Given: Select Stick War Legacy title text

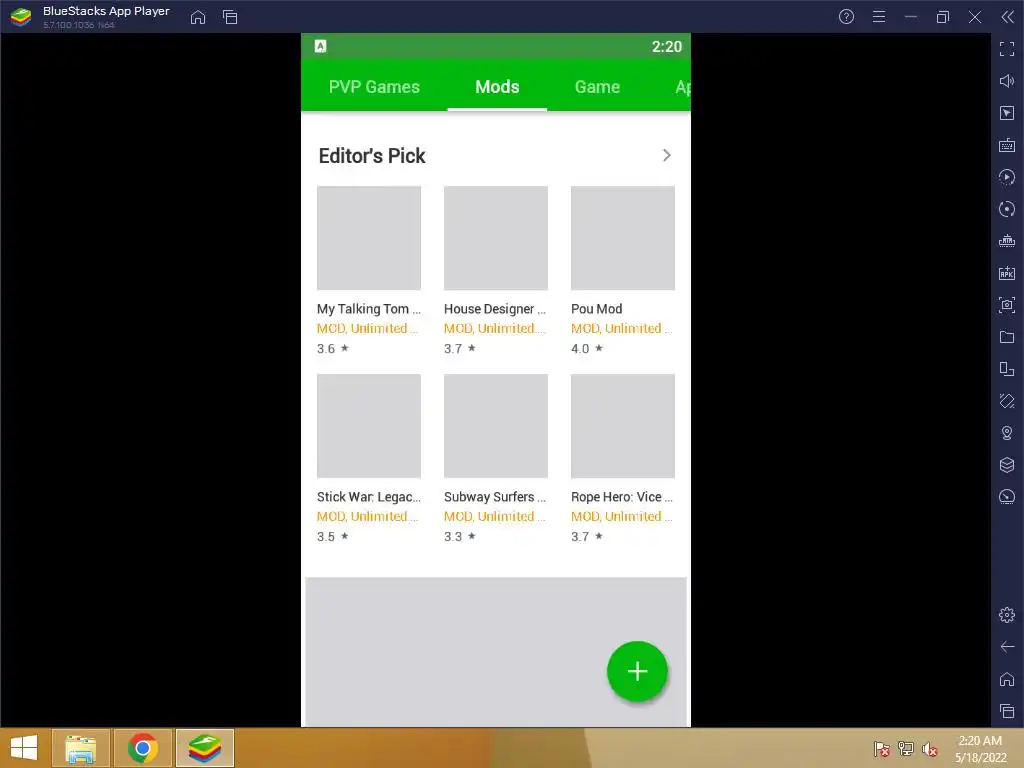Looking at the screenshot, I should click(x=369, y=497).
